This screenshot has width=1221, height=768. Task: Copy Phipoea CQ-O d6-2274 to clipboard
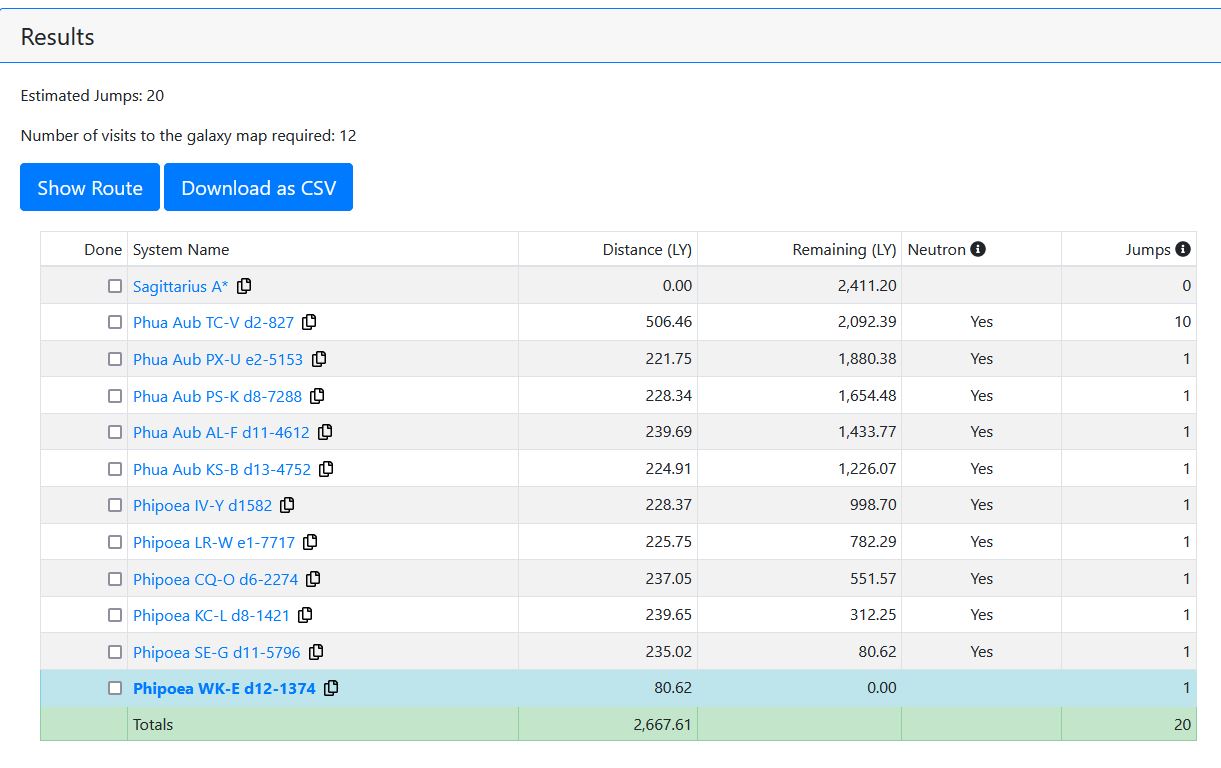click(313, 579)
